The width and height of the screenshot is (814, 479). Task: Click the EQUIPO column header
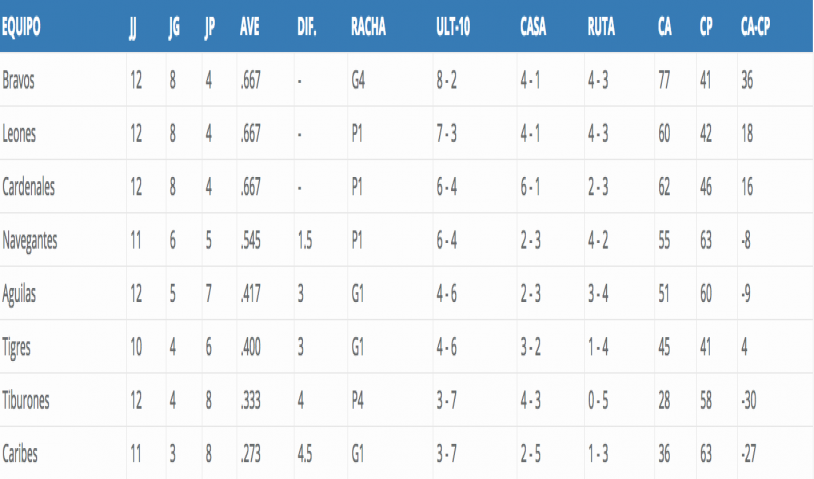point(21,28)
